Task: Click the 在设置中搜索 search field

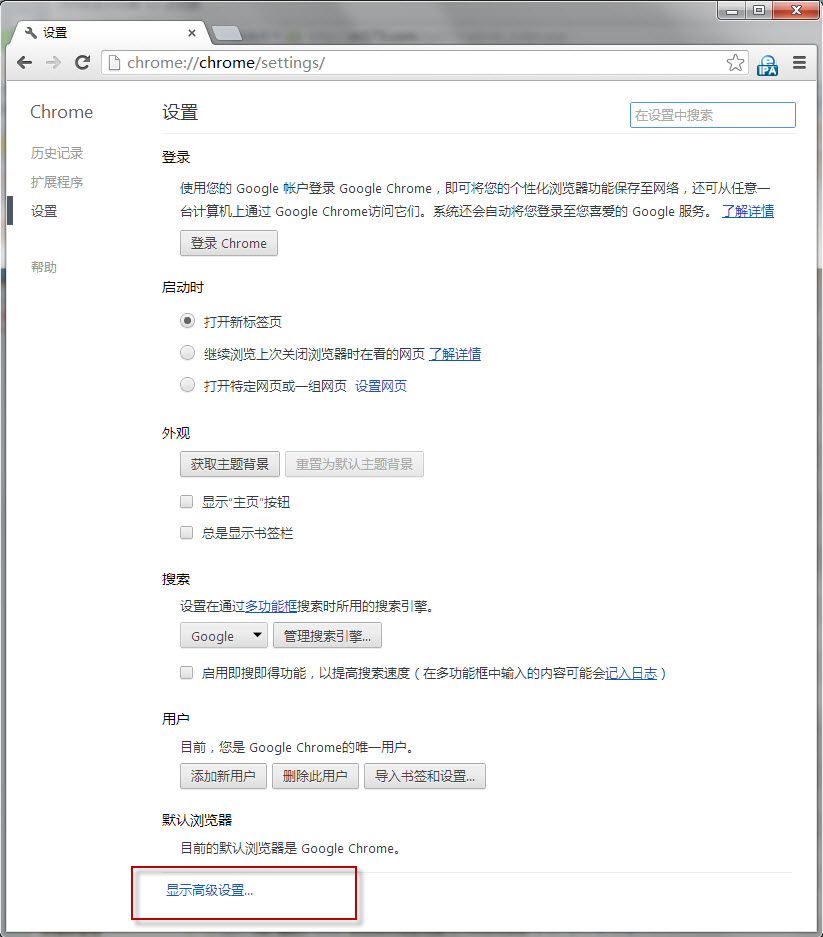Action: click(712, 115)
